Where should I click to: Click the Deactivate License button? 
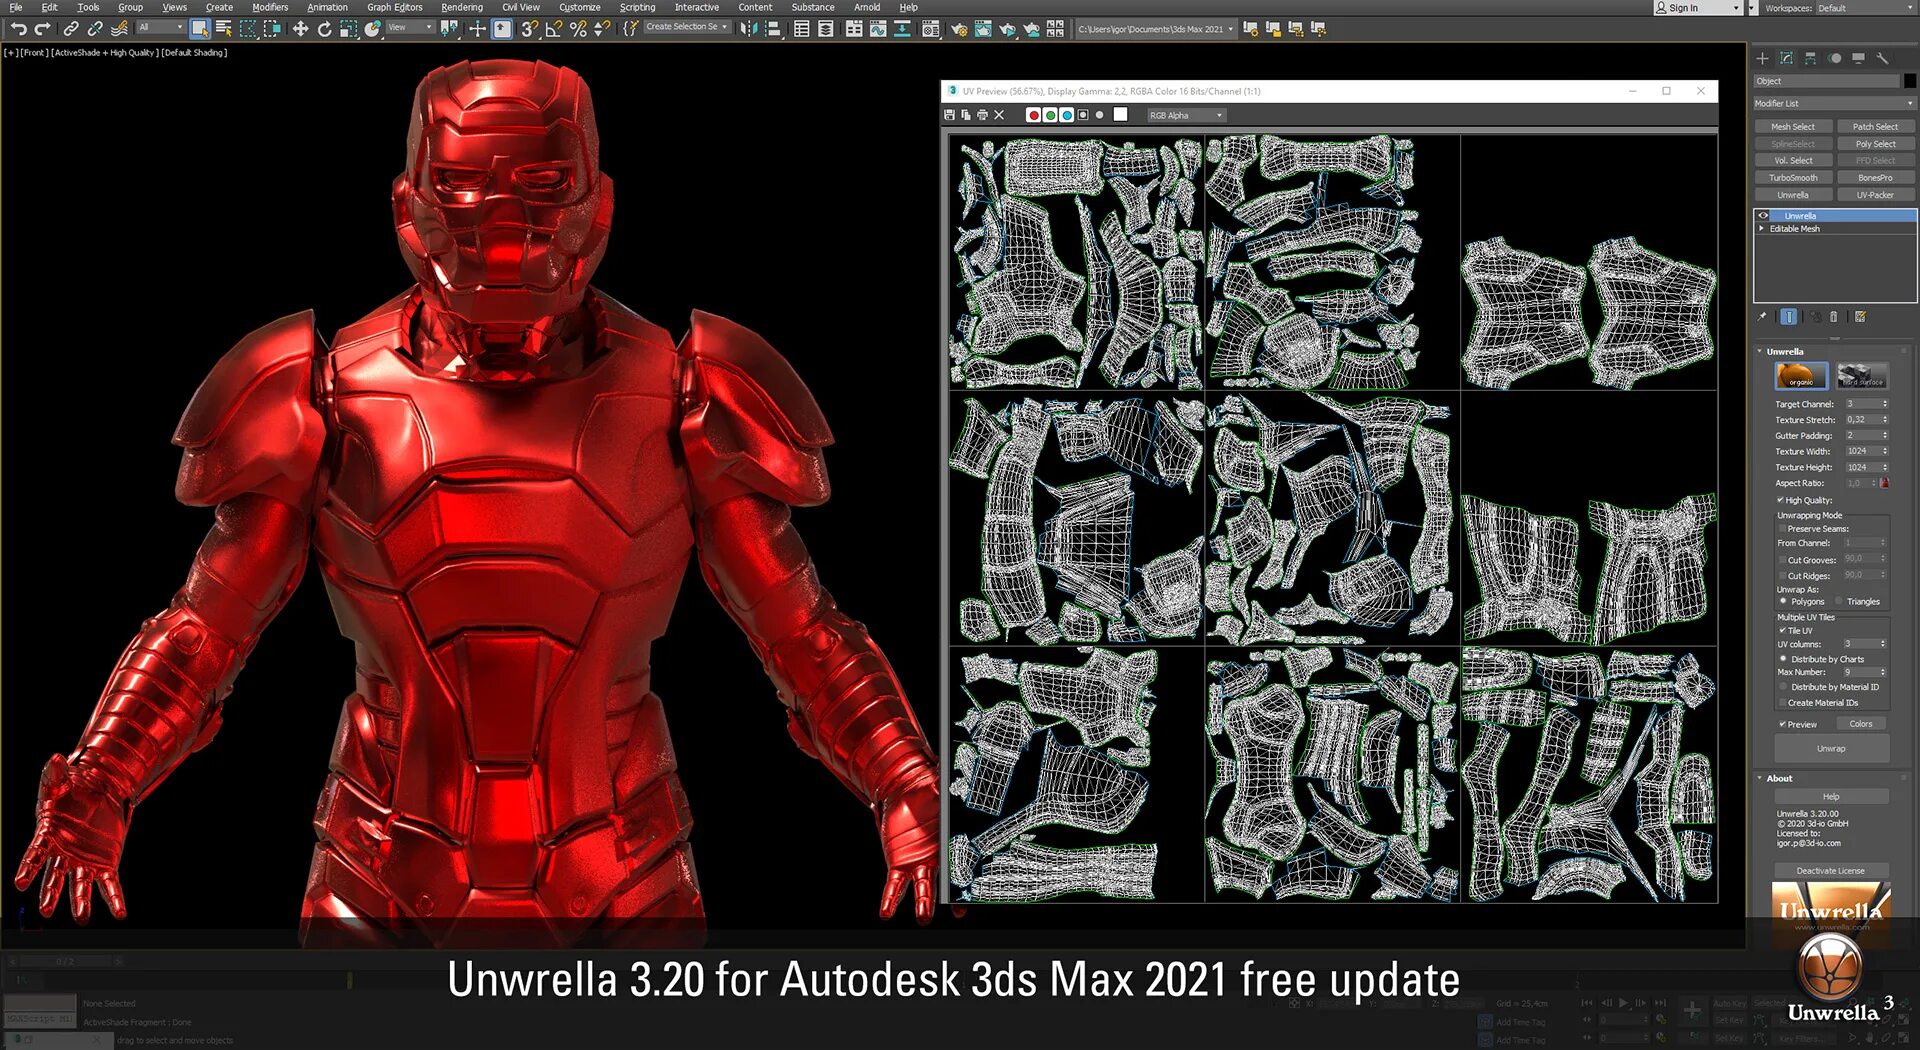coord(1831,871)
